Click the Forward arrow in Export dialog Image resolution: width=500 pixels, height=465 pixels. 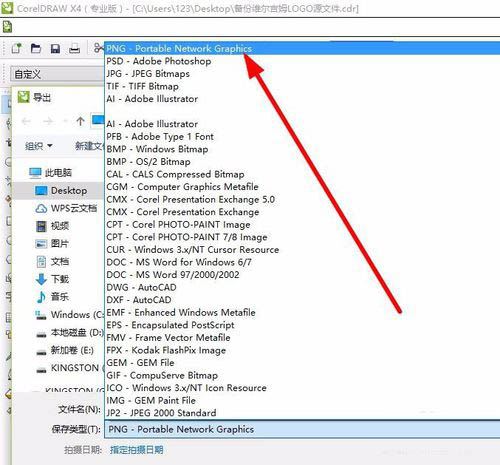click(x=48, y=121)
